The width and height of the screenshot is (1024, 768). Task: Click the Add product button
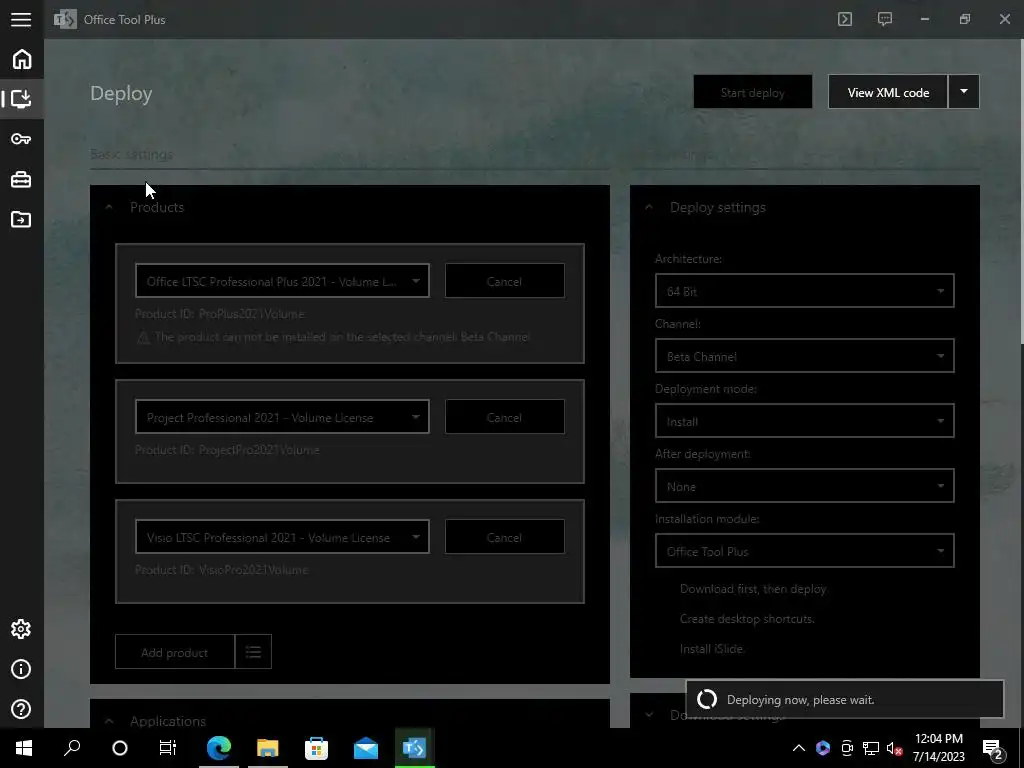[175, 652]
